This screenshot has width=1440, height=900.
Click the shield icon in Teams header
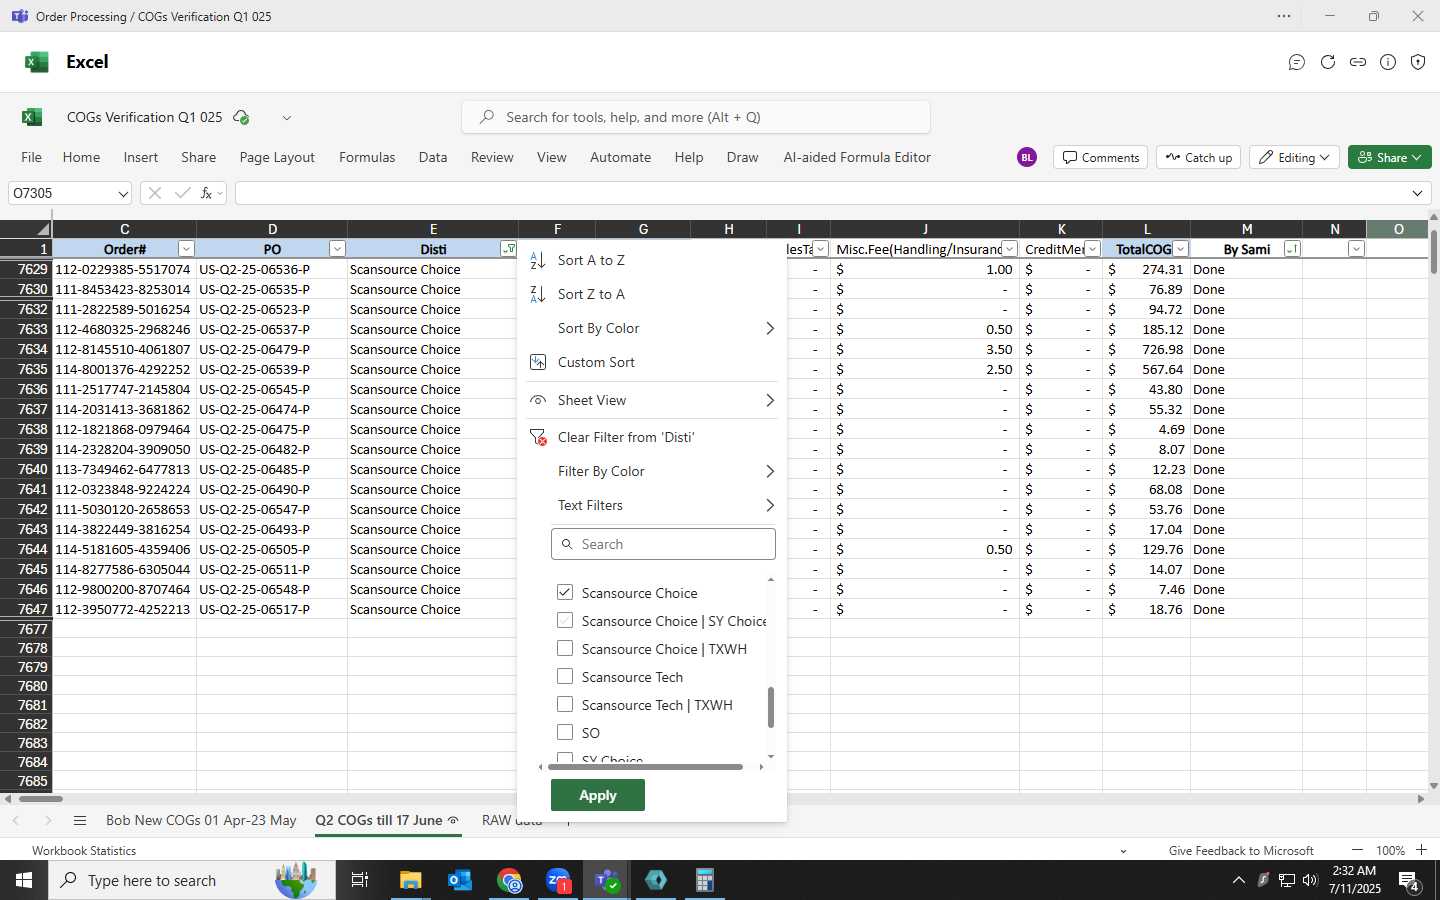pyautogui.click(x=1418, y=62)
